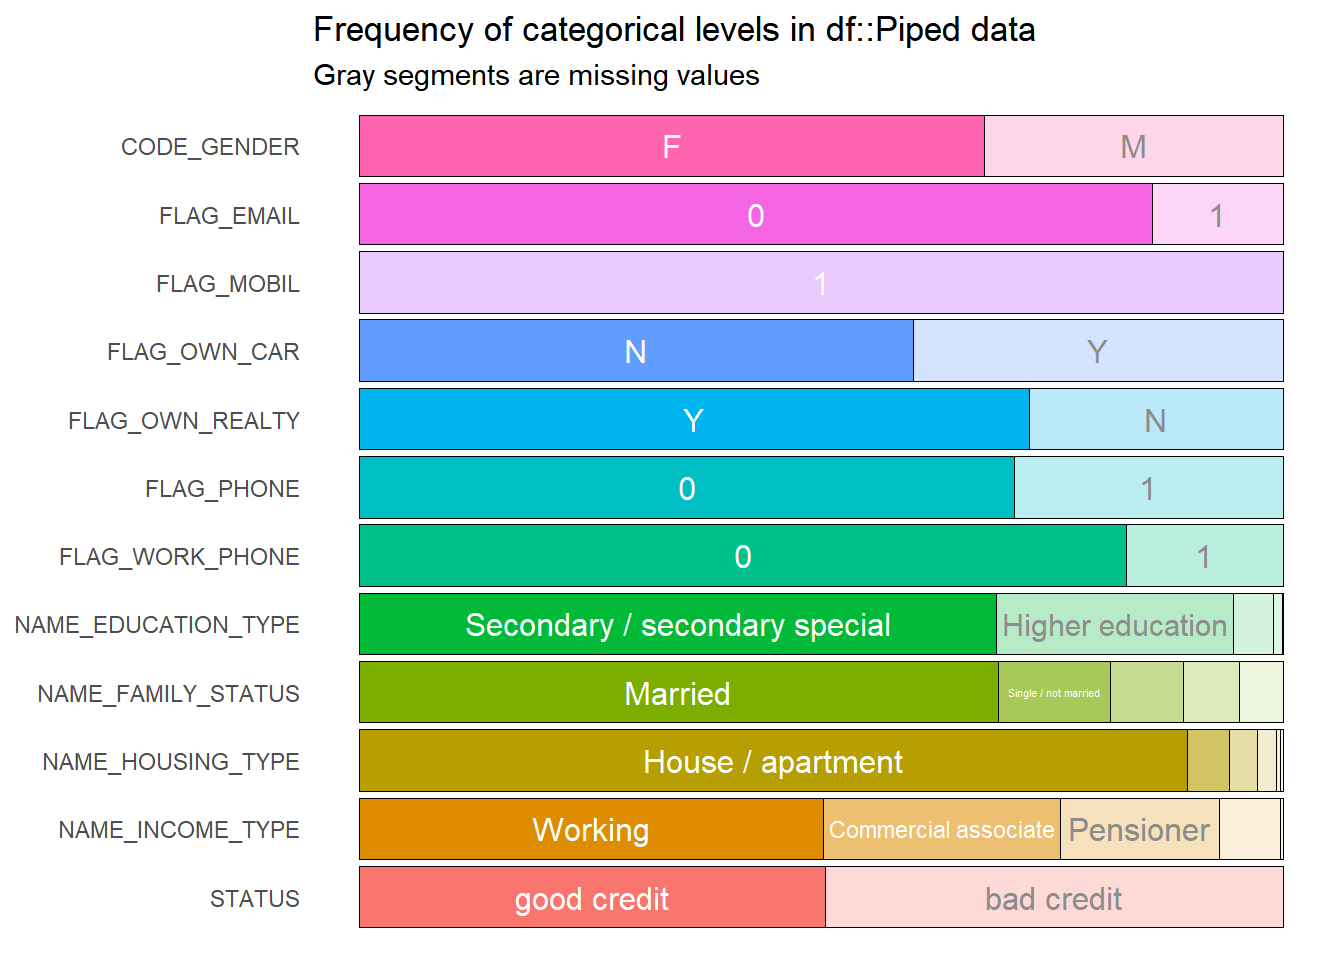Select the Pensioner income segment
Screen dimensions: 1344x960
click(x=1139, y=830)
